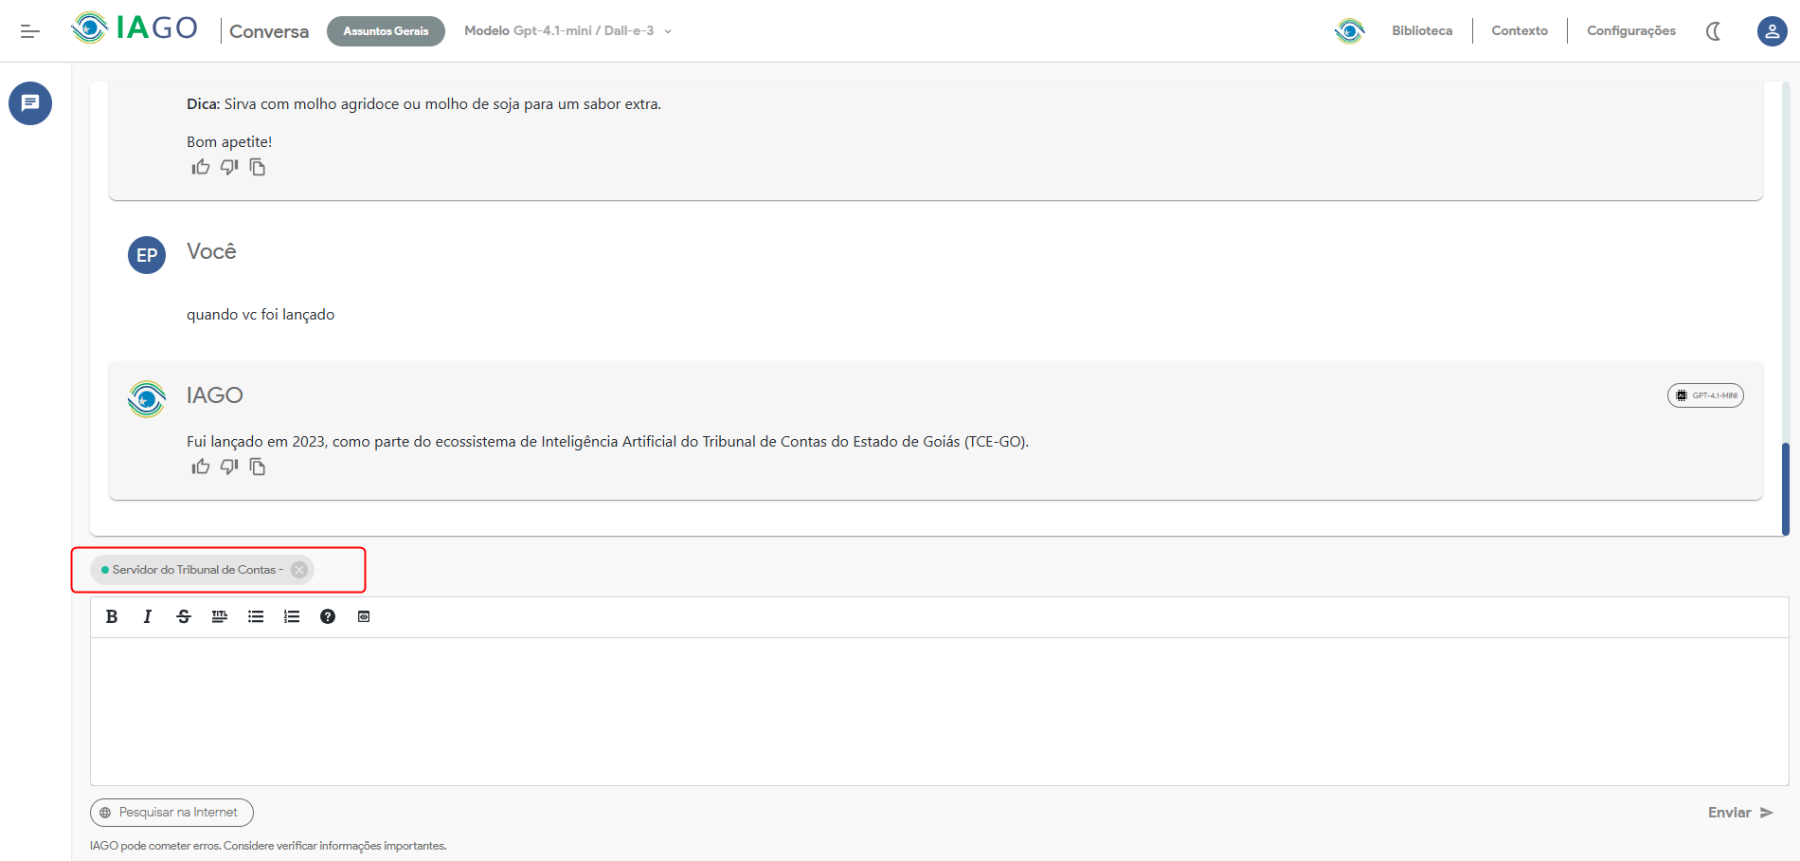The width and height of the screenshot is (1800, 861).
Task: Expand the hamburger side menu
Action: 30,31
